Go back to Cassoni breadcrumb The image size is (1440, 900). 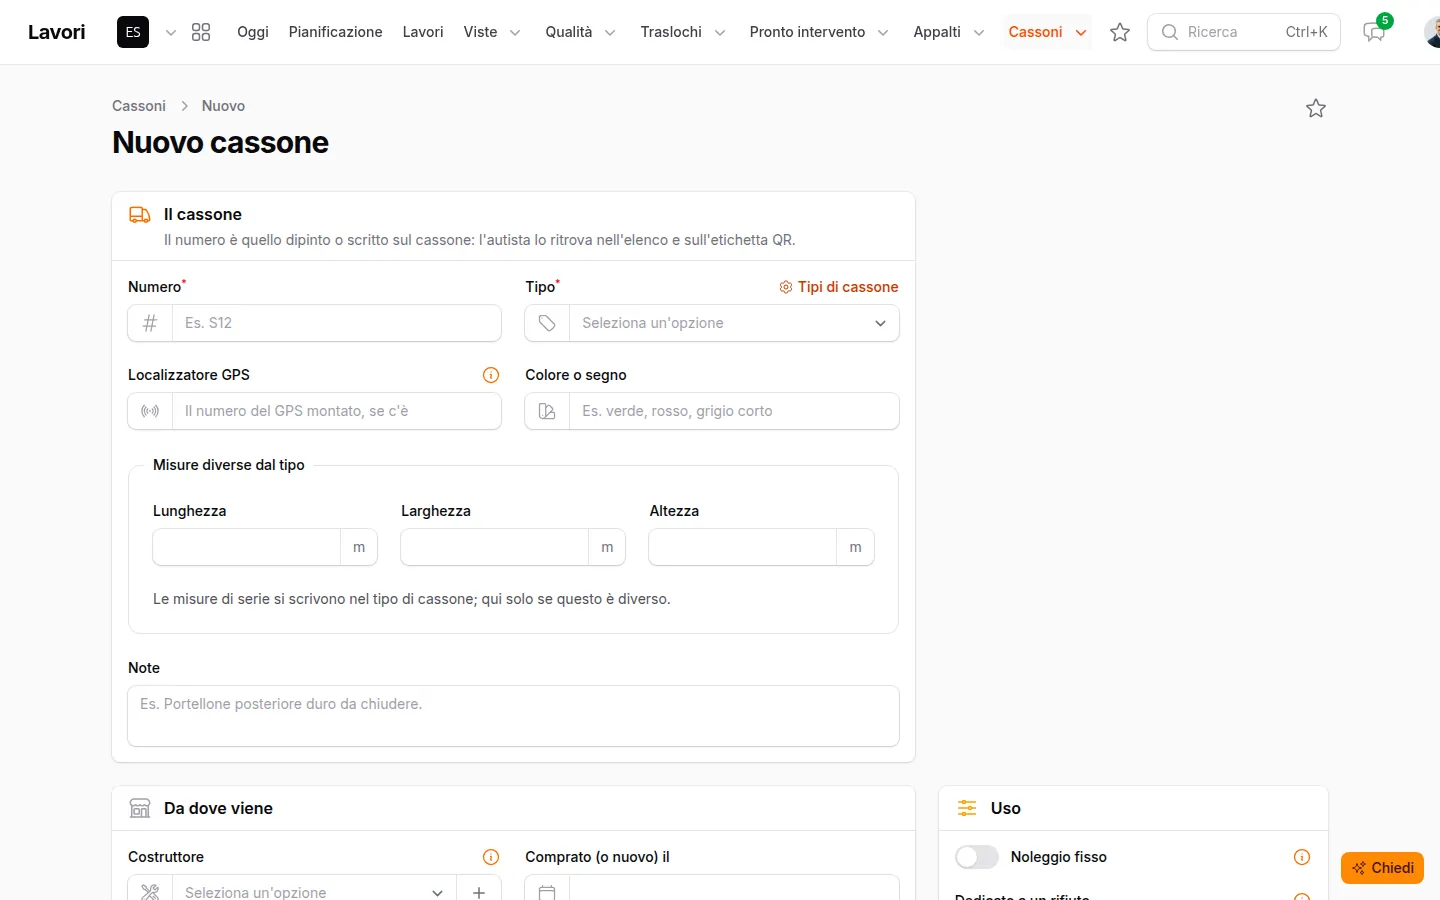139,106
